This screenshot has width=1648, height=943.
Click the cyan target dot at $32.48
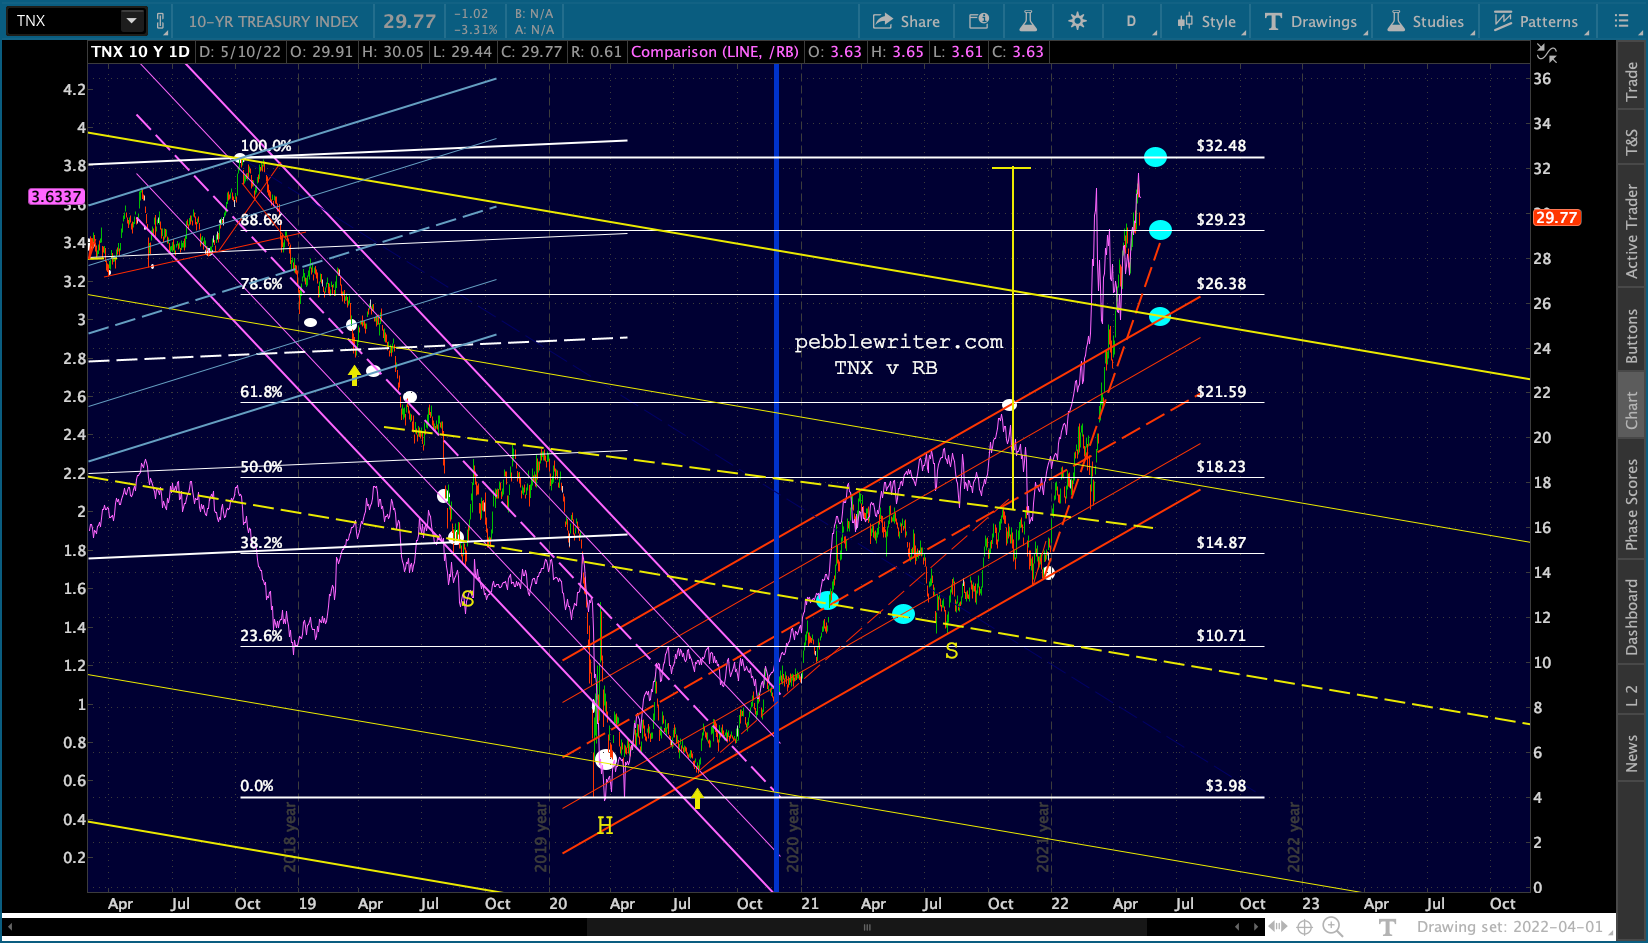point(1155,157)
